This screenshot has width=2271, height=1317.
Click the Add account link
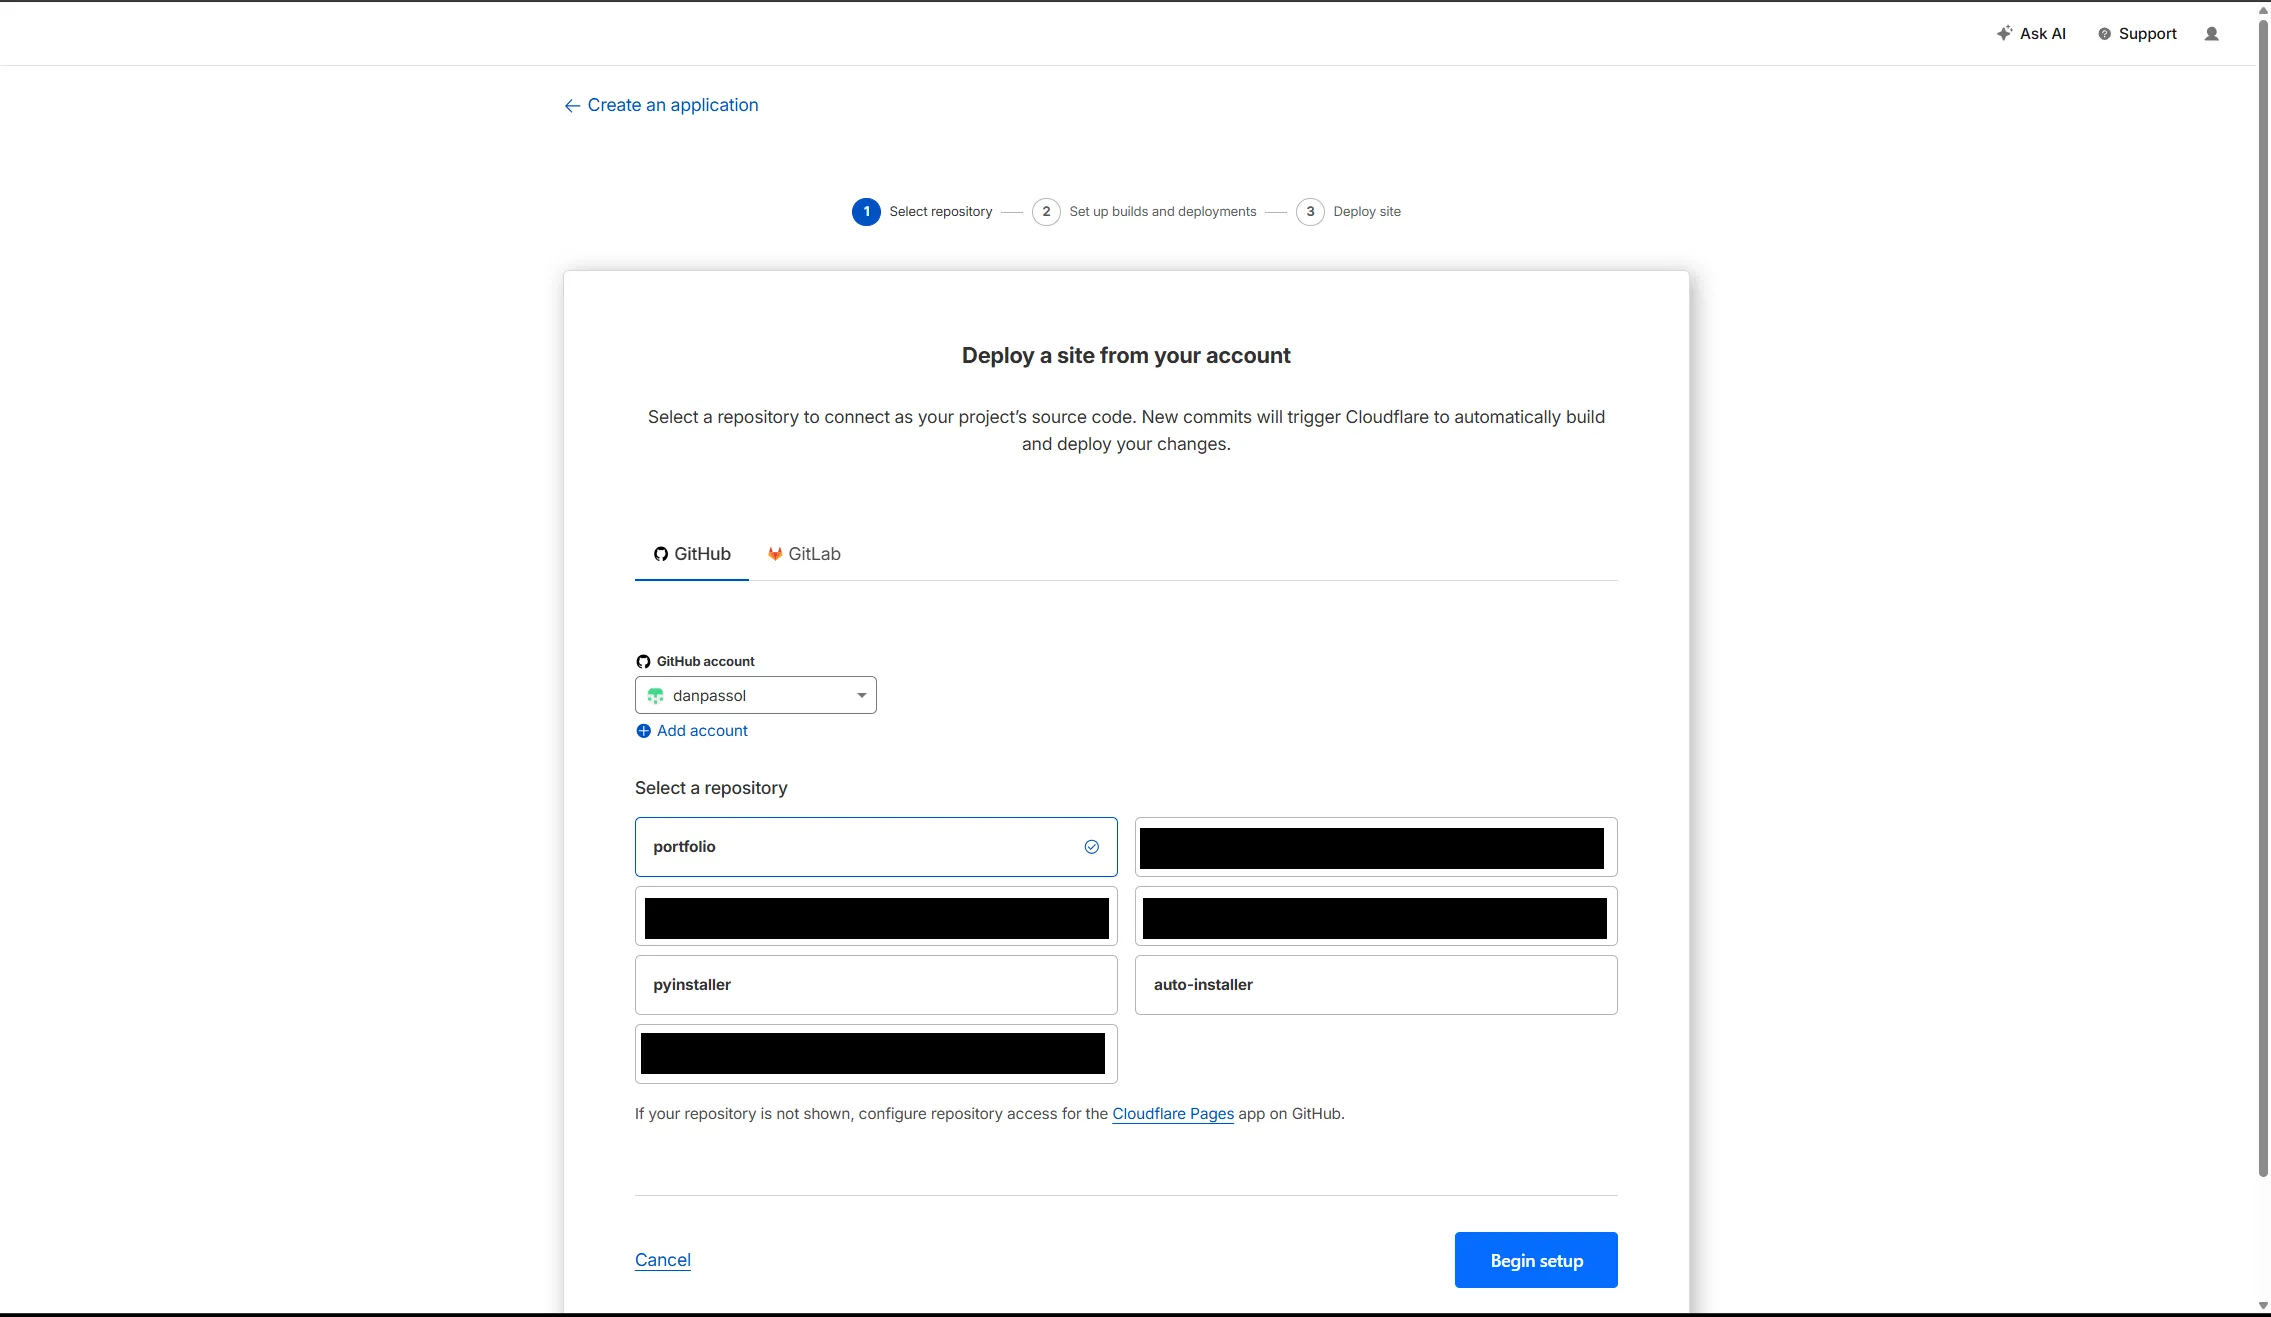pos(702,731)
